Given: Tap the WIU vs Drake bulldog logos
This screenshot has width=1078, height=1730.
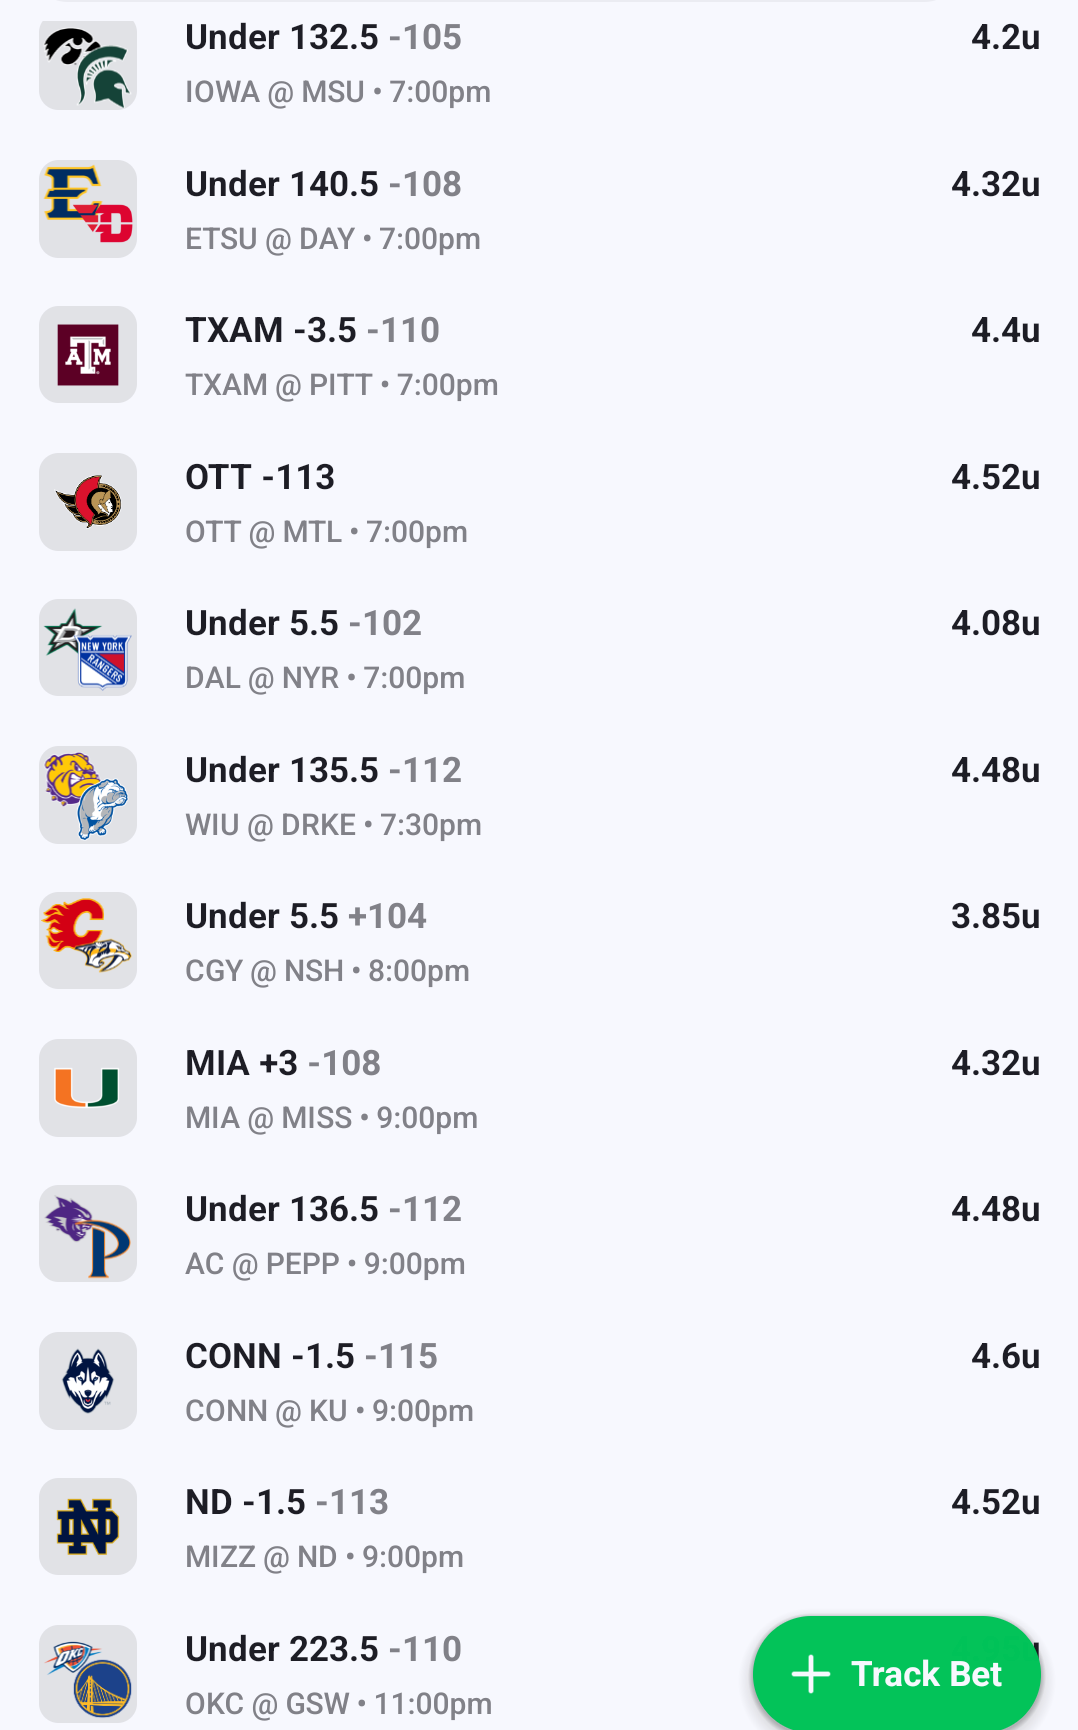Looking at the screenshot, I should pos(88,795).
